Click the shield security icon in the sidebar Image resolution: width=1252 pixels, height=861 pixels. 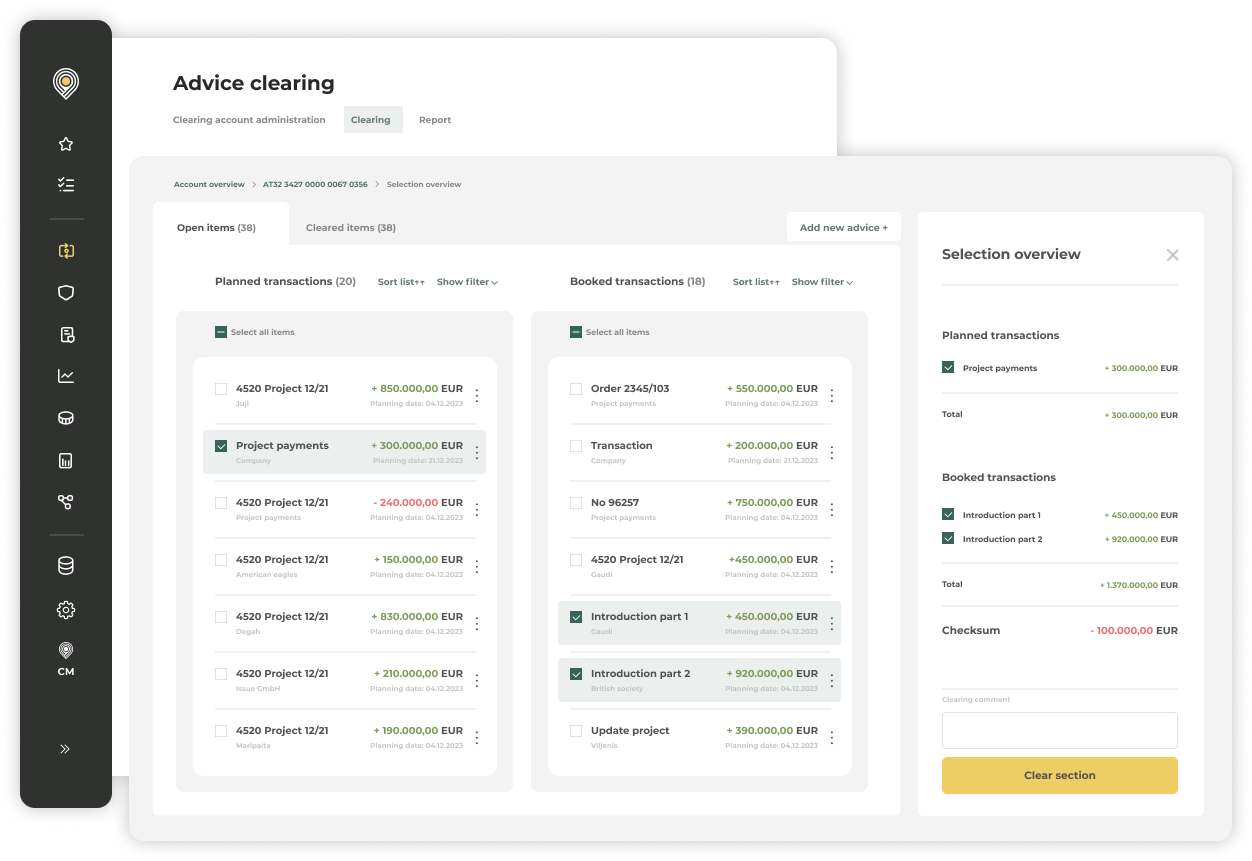click(65, 293)
